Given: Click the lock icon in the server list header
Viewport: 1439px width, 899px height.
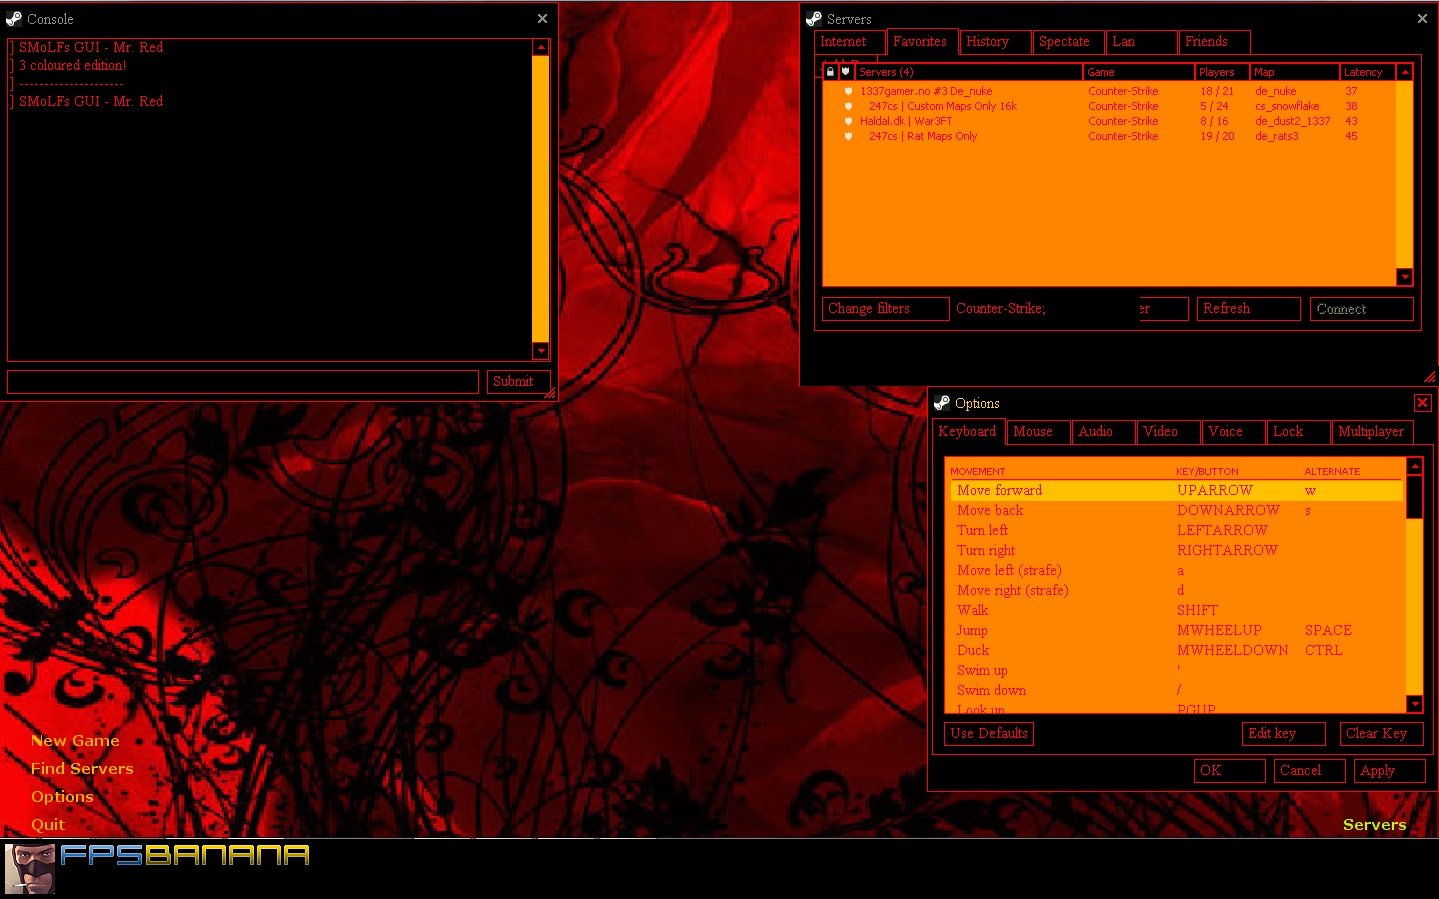Looking at the screenshot, I should [829, 71].
